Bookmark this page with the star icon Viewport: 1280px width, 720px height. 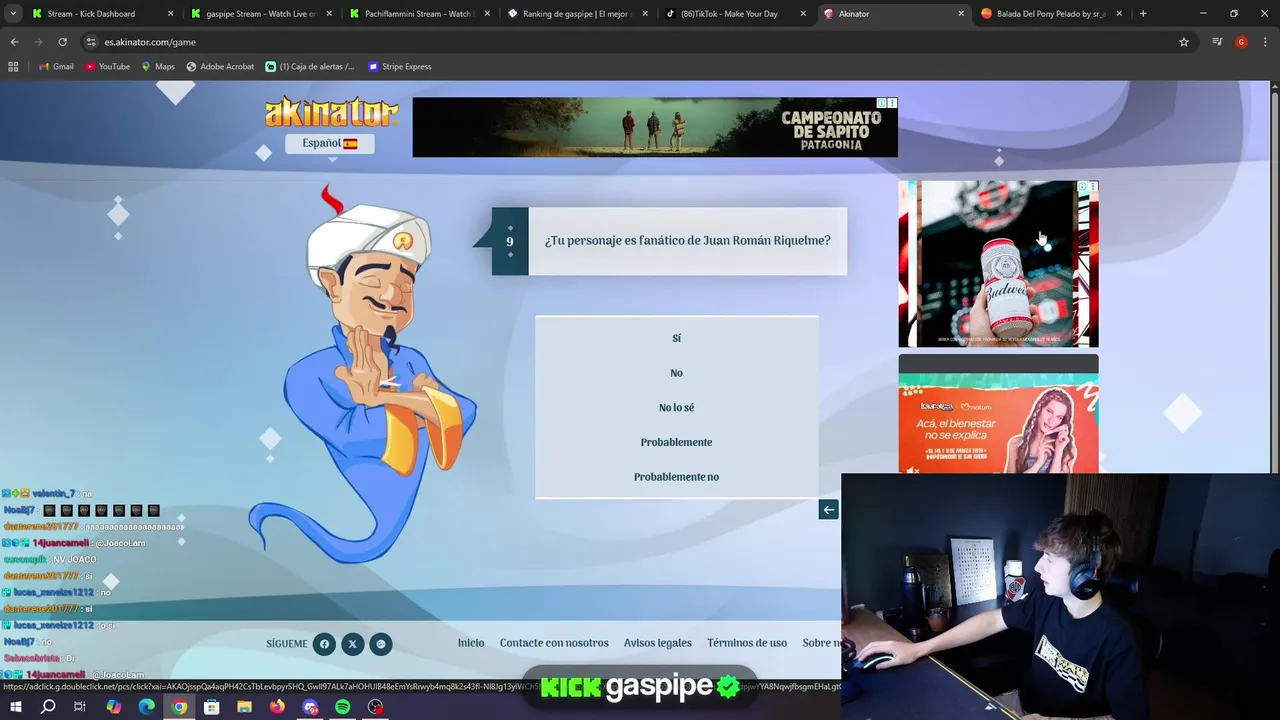pos(1184,42)
